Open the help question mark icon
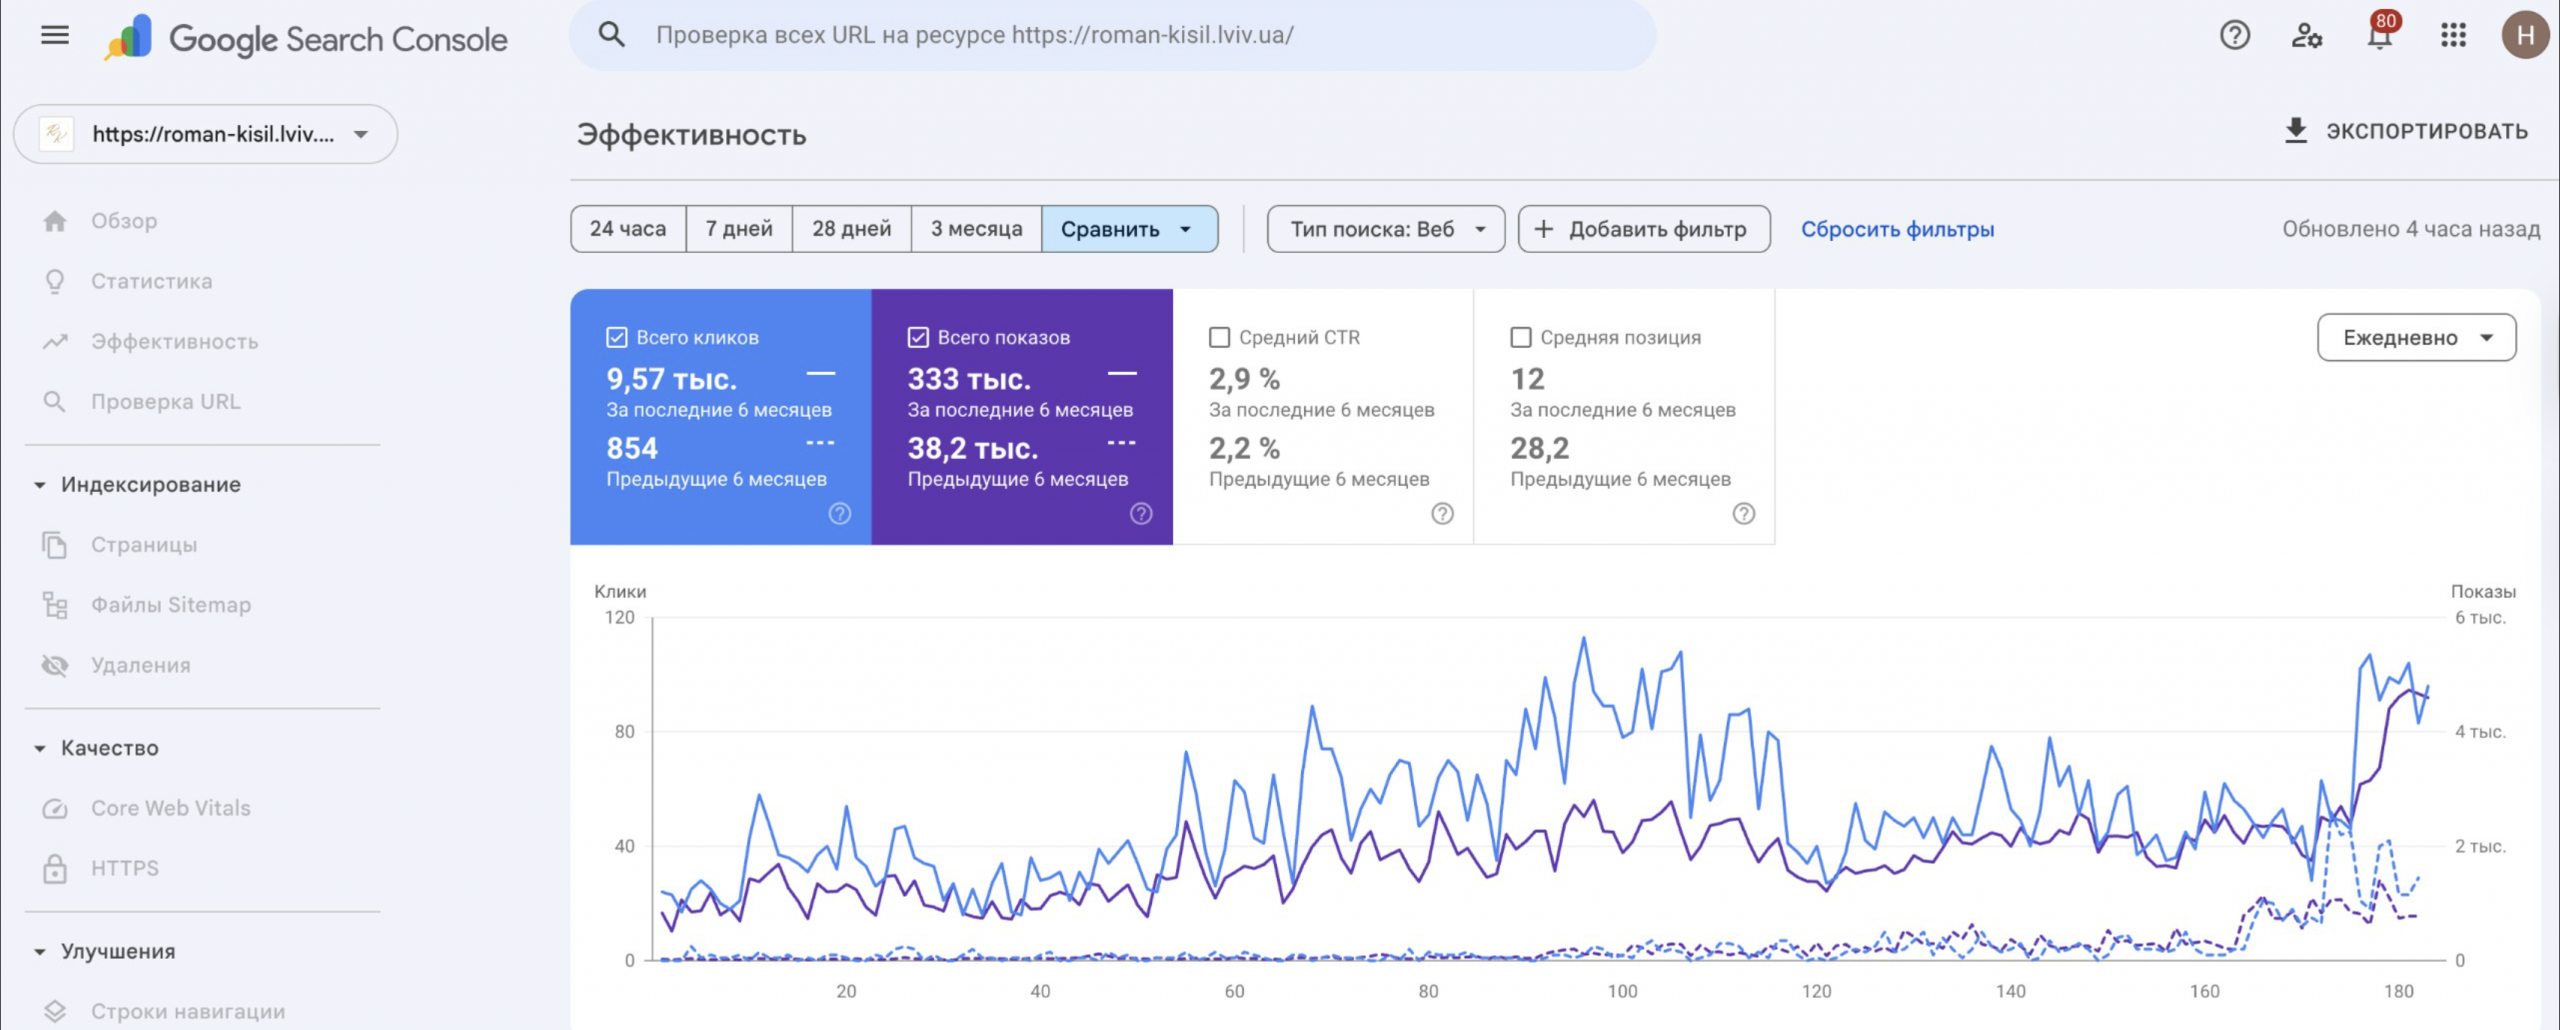This screenshot has width=2560, height=1030. pyautogui.click(x=2234, y=36)
